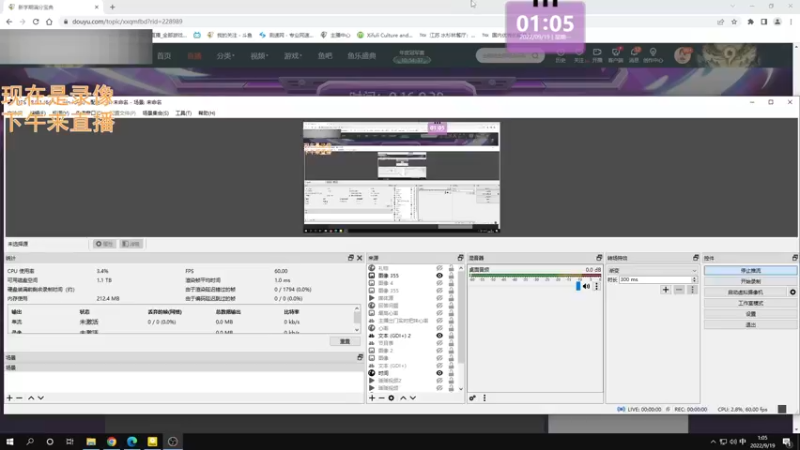
Task: Open File Explorer from the taskbar
Action: point(91,441)
